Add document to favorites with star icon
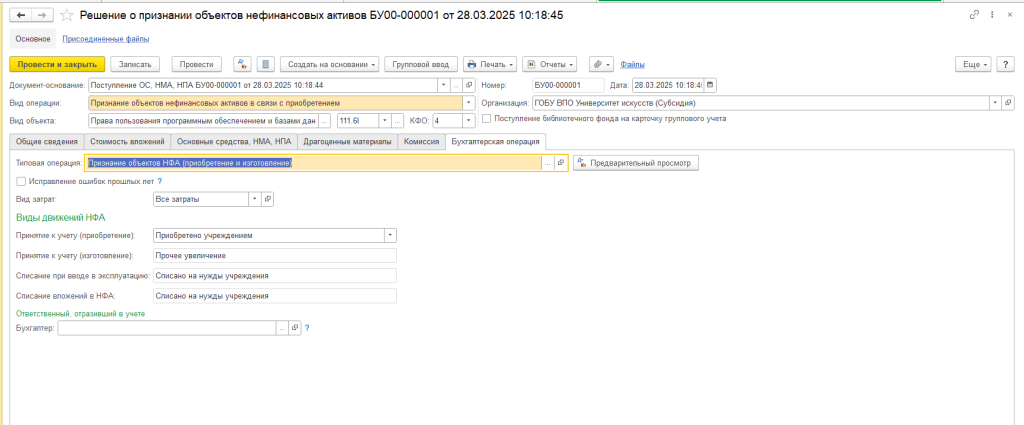The height and width of the screenshot is (425, 1024). 67,15
